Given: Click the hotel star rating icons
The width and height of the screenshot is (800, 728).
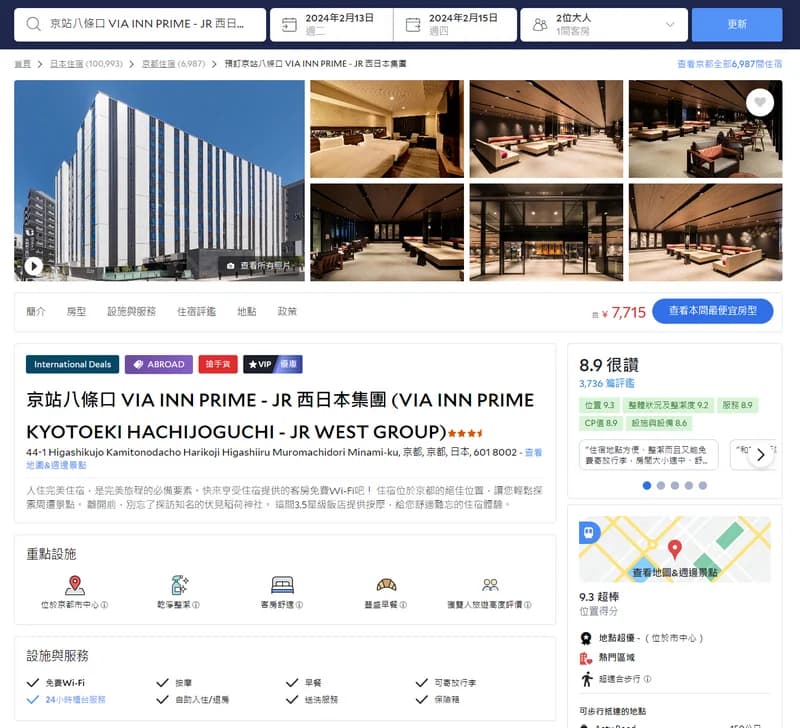Looking at the screenshot, I should [465, 434].
